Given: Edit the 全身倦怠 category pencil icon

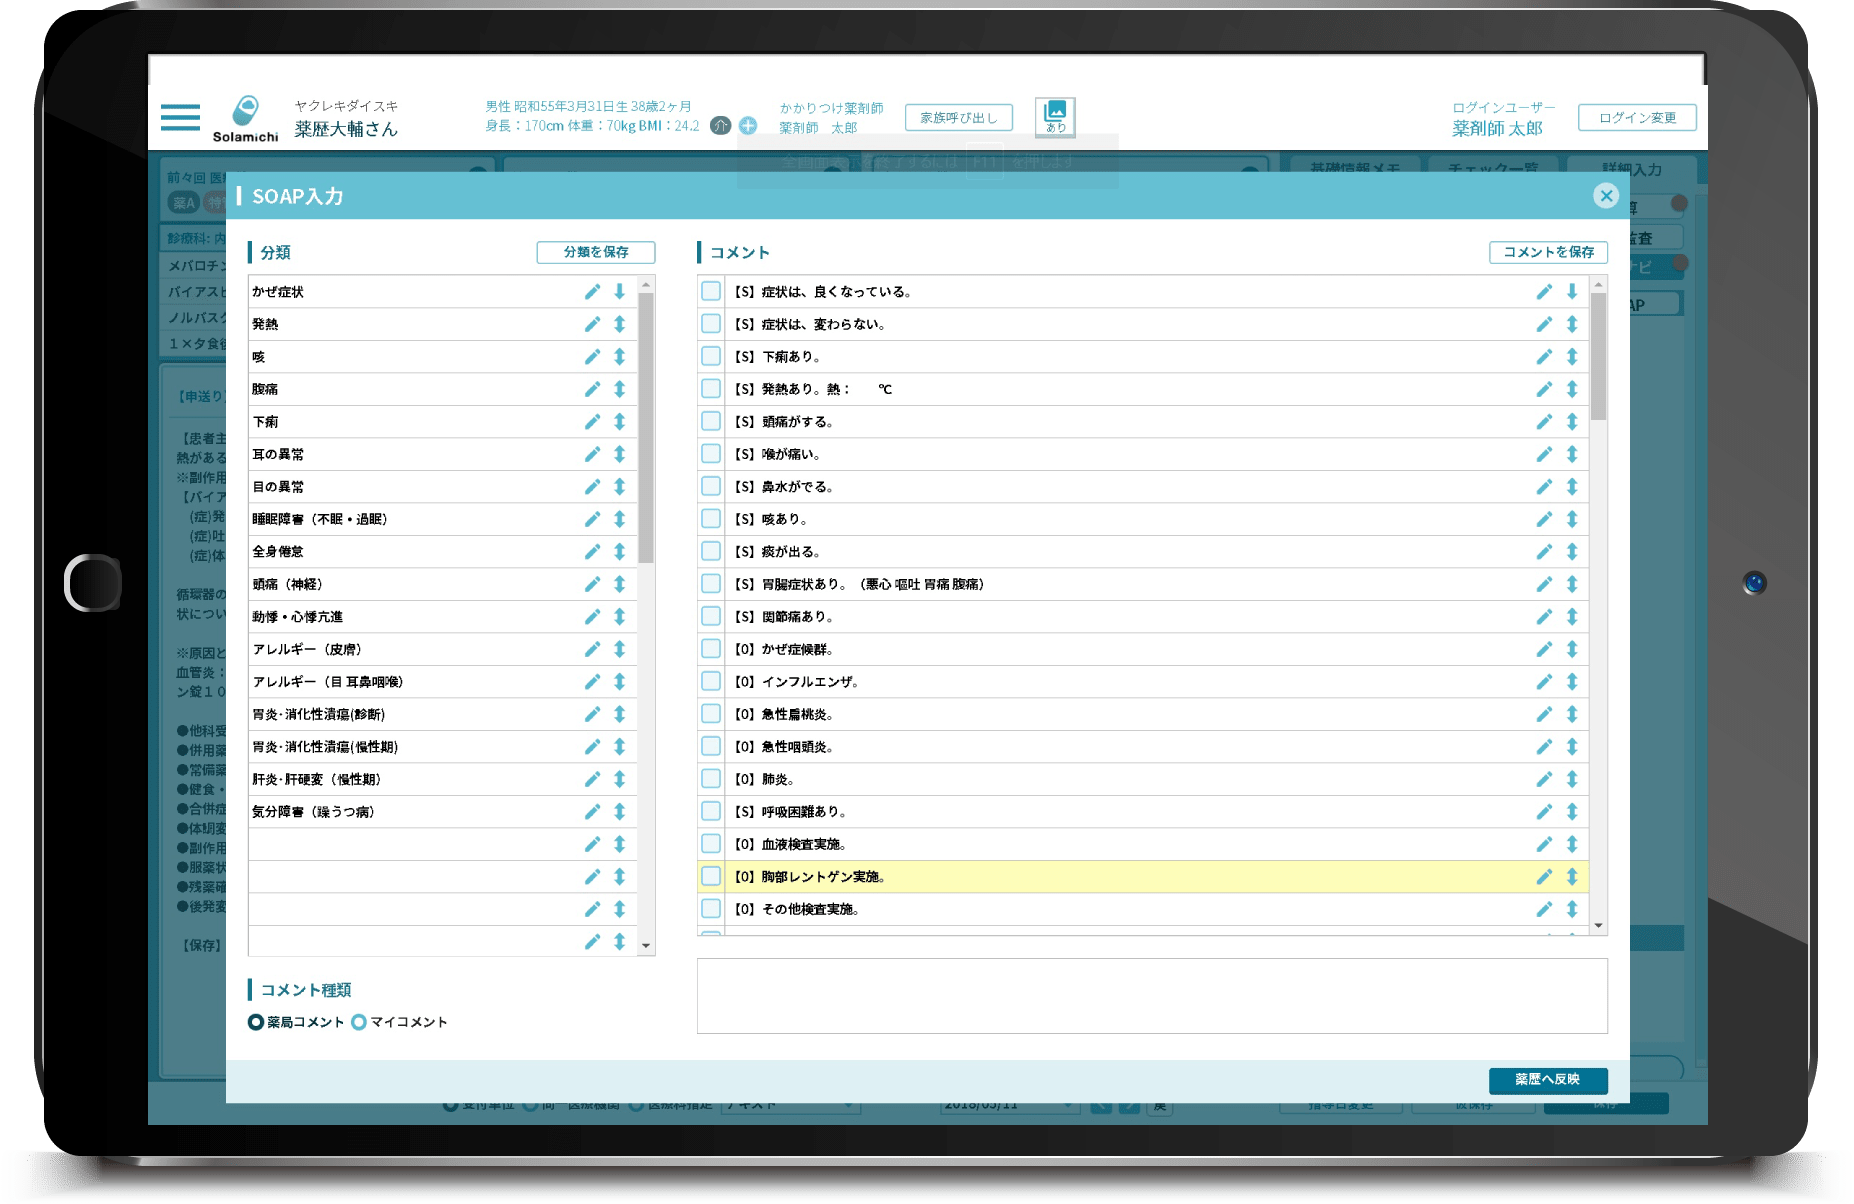Looking at the screenshot, I should [592, 552].
